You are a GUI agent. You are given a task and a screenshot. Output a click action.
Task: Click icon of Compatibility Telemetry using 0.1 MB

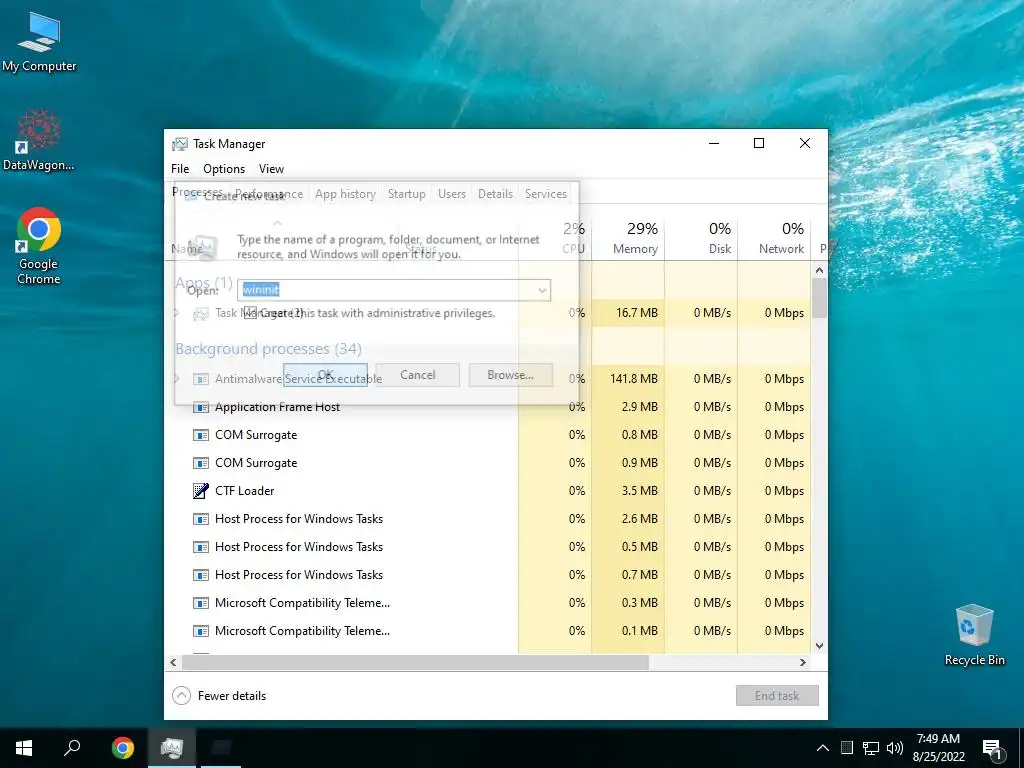[x=200, y=632]
